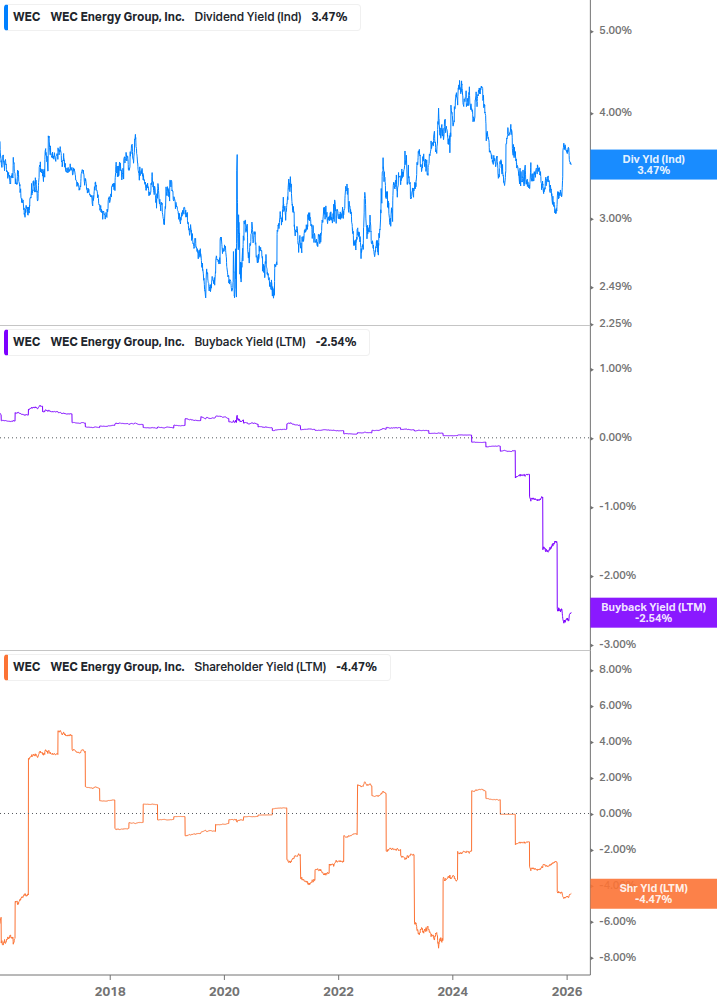Click the 3.00% tick on the dividend yield axis
Image resolution: width=717 pixels, height=1005 pixels.
[x=615, y=219]
